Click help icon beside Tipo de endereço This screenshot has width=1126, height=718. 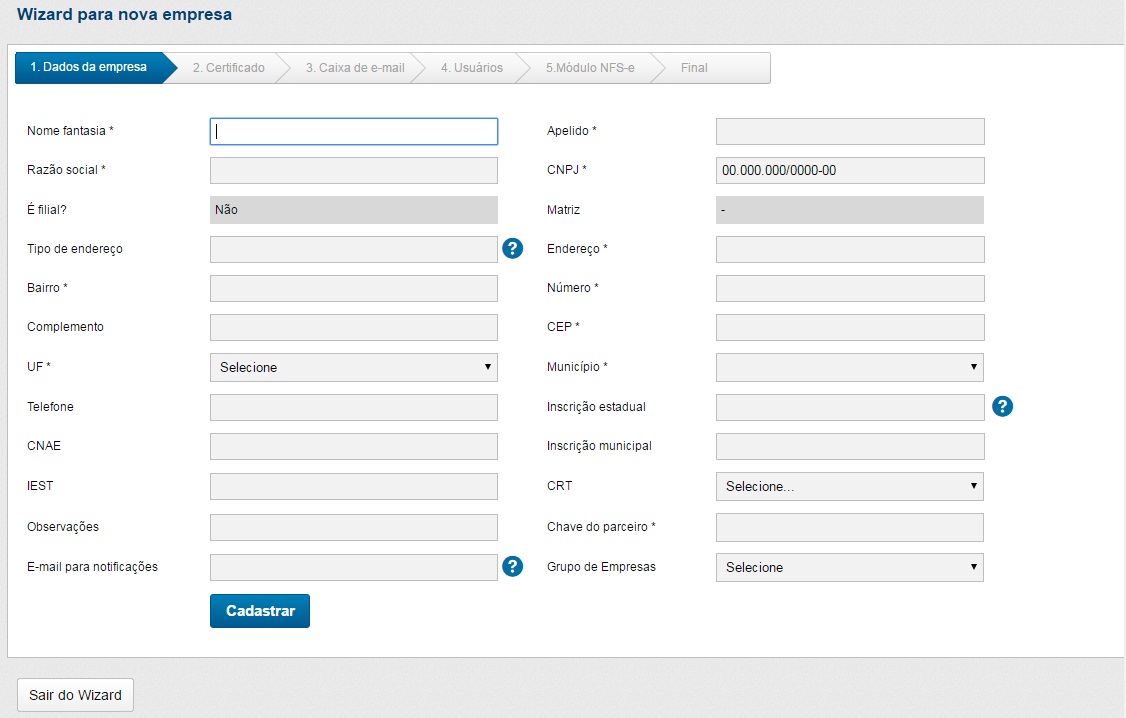(x=513, y=249)
